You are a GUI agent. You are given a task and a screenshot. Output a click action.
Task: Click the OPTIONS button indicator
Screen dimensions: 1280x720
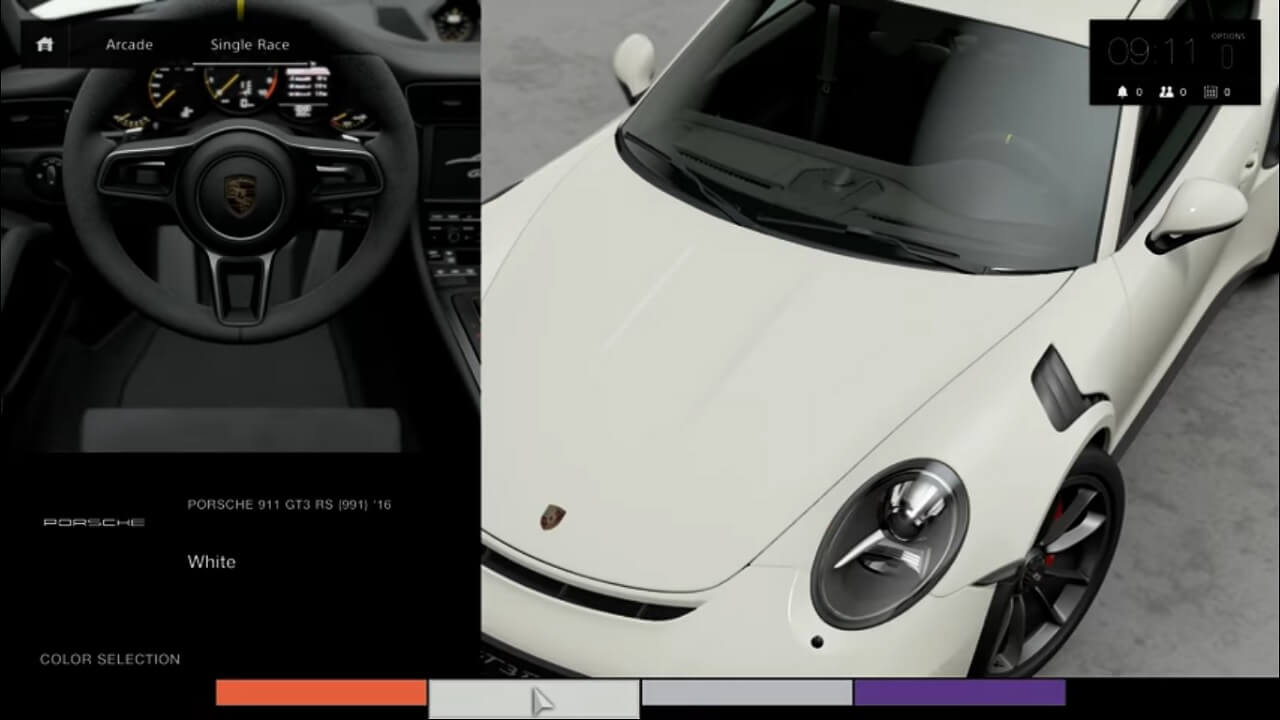(x=1227, y=51)
